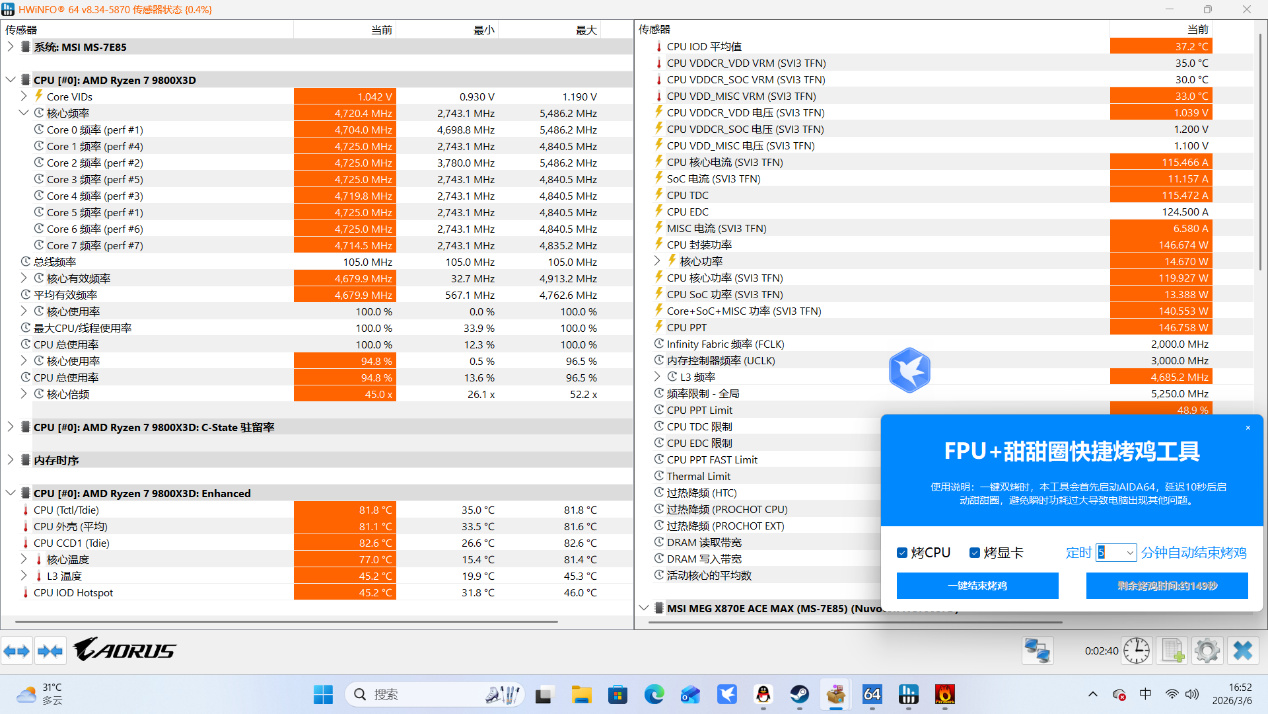
Task: Open Microsoft Store from the taskbar
Action: click(x=617, y=693)
